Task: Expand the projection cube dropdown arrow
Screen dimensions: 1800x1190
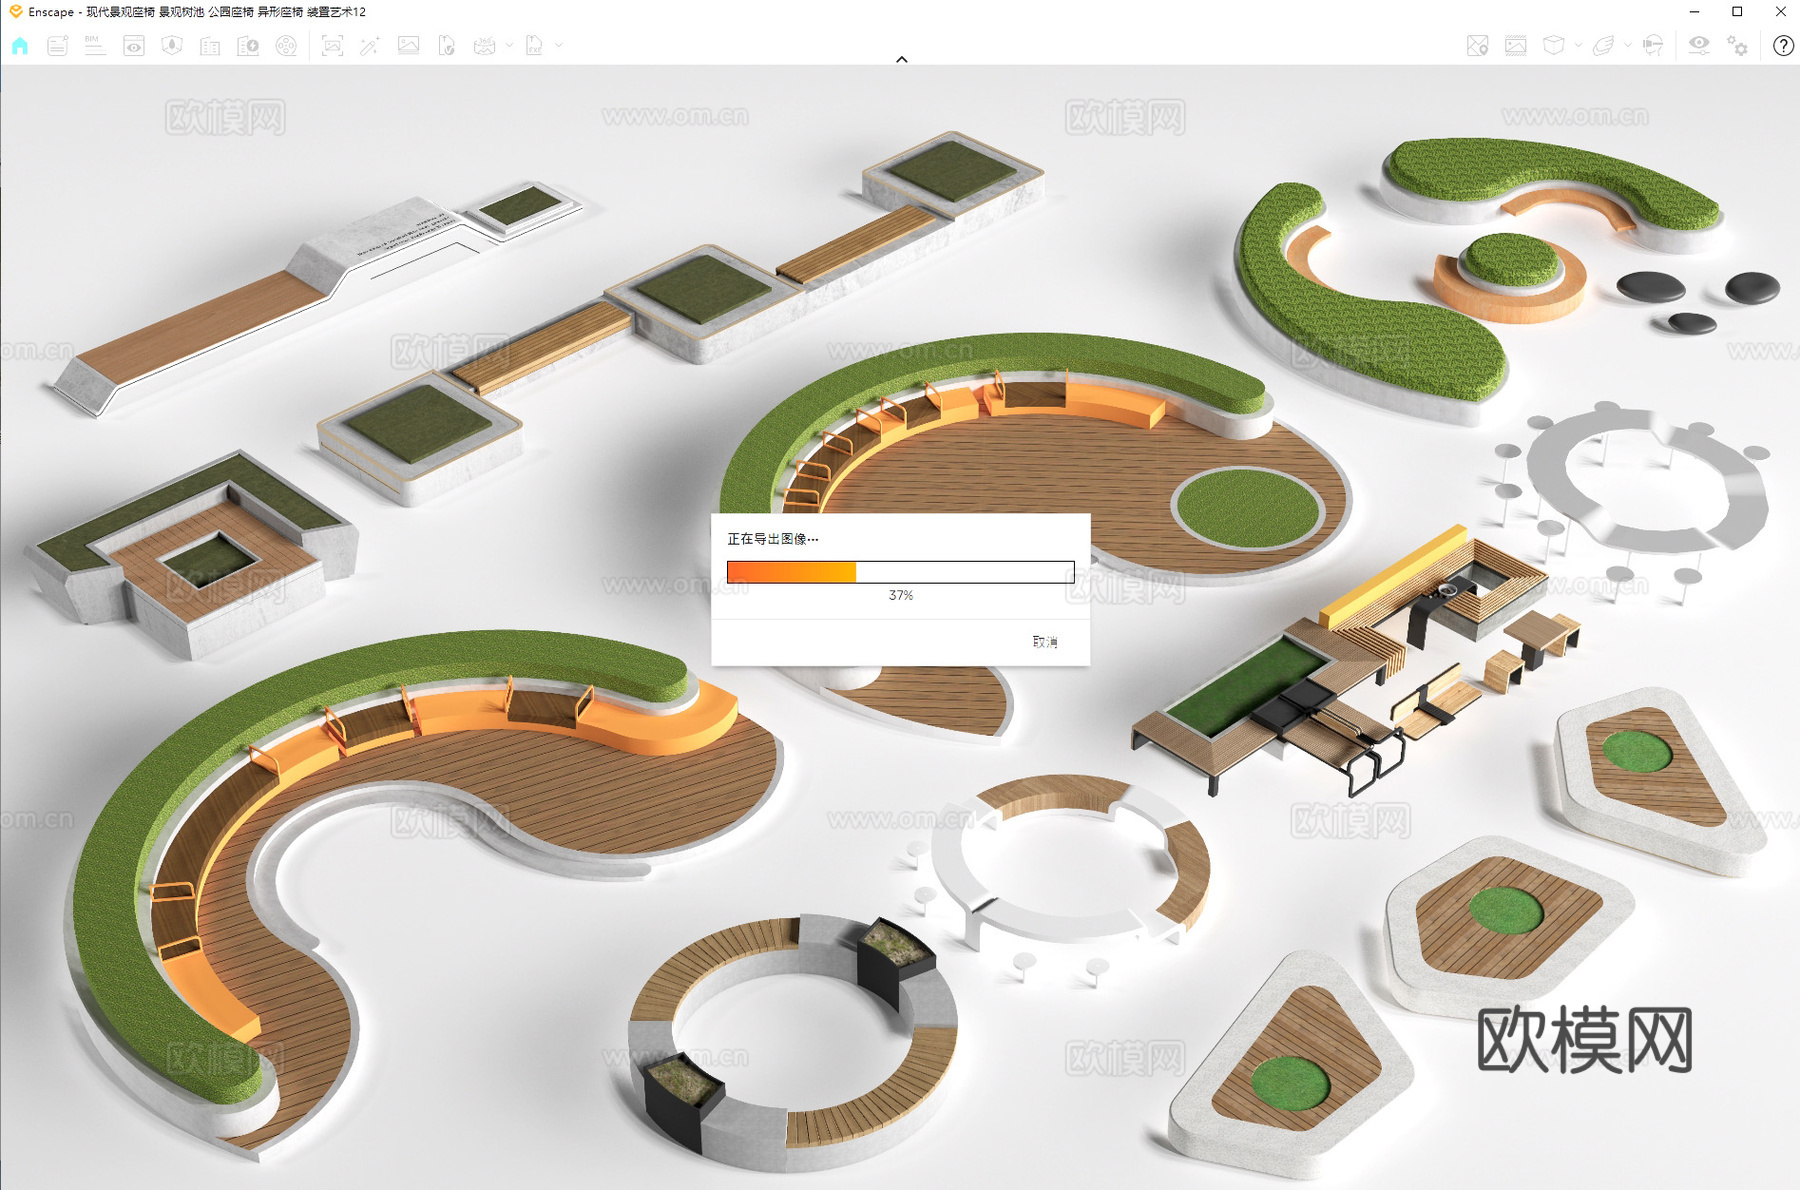Action: (x=1578, y=45)
